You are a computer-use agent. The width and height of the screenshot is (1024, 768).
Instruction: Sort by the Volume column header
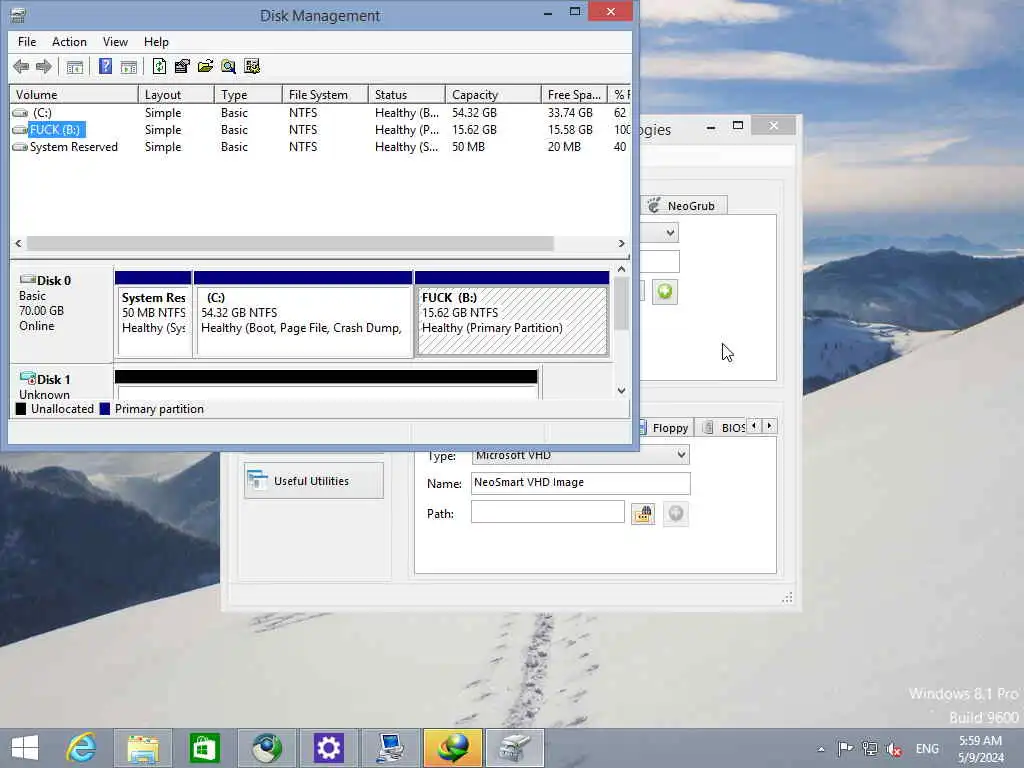(x=73, y=95)
